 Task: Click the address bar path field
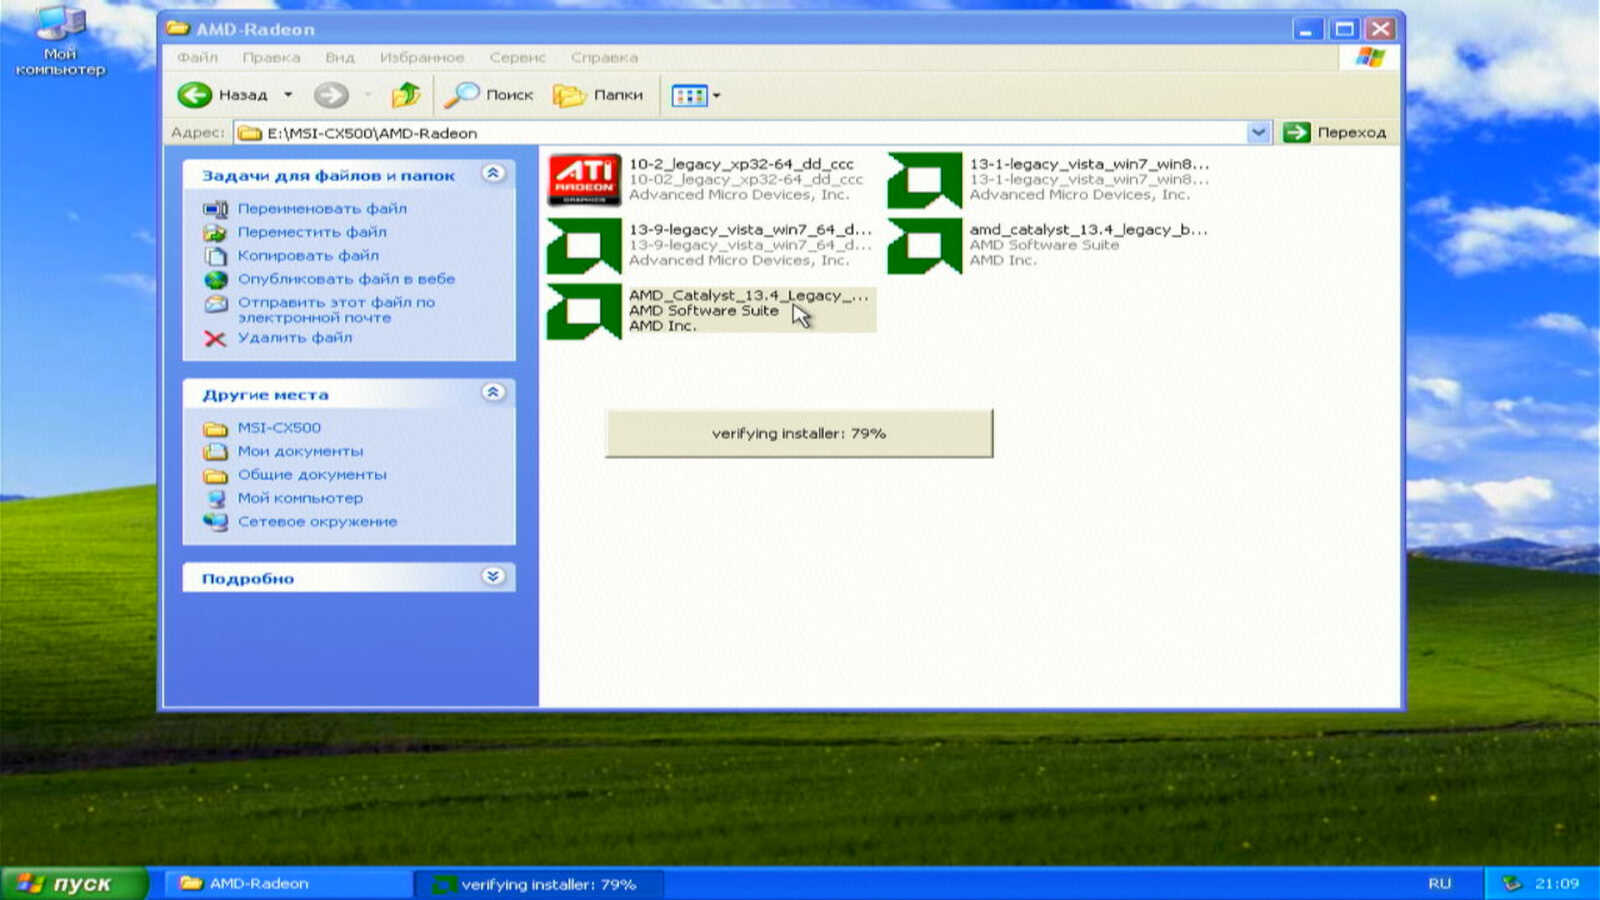[x=740, y=133]
